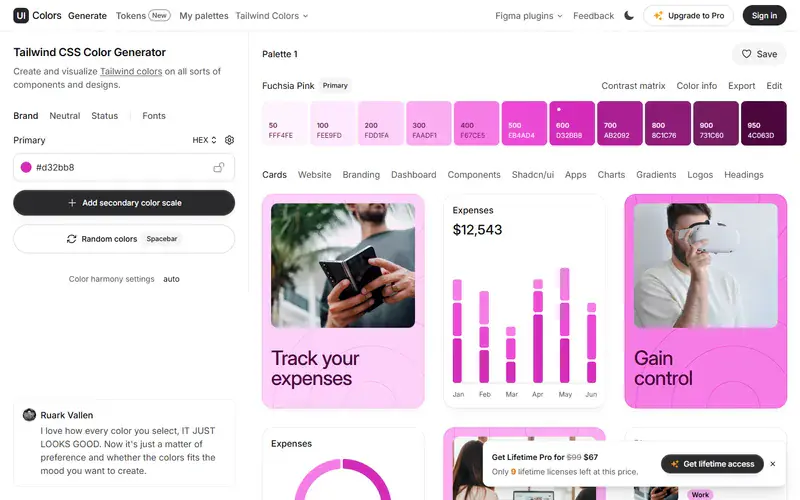Select the 50 swatch FFF4FE
This screenshot has height=500, width=800.
(x=285, y=123)
